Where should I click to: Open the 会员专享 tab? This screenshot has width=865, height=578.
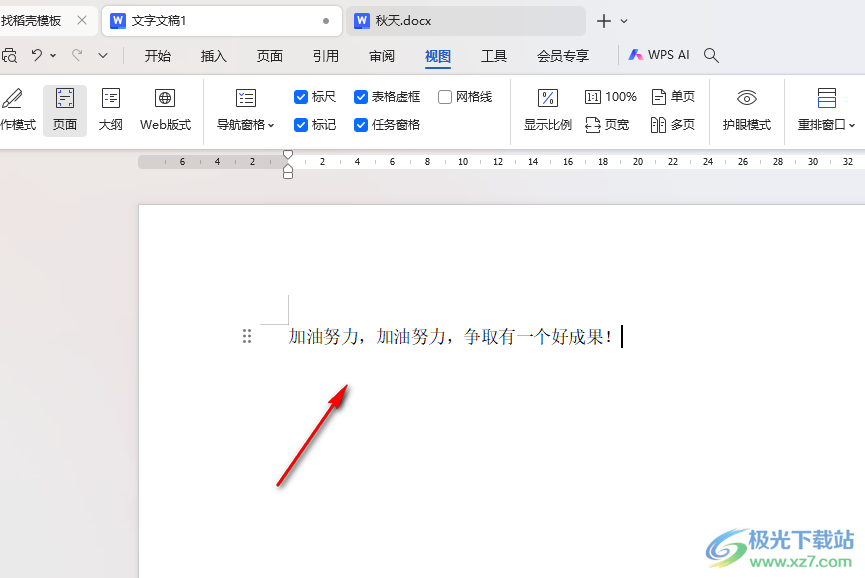coord(563,56)
